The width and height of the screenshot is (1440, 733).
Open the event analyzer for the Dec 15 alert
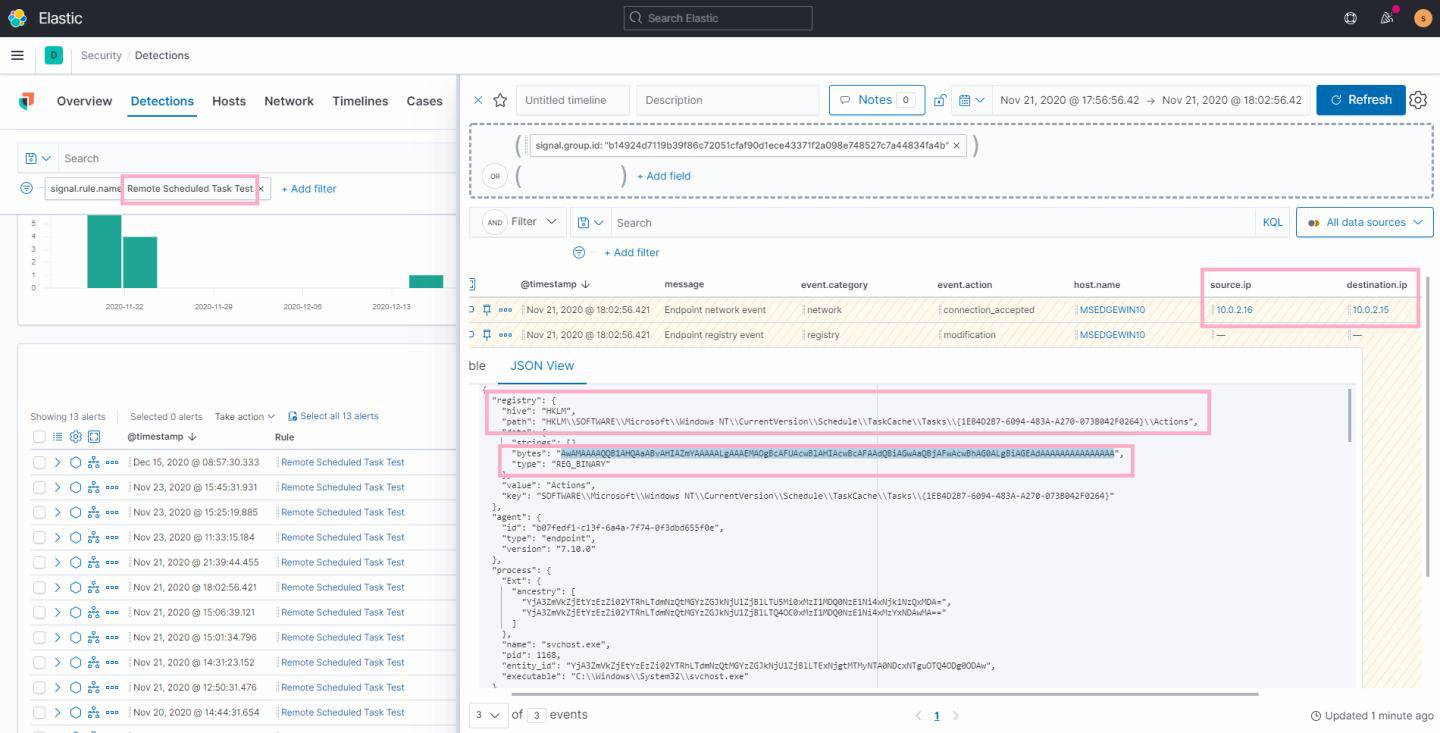click(94, 462)
